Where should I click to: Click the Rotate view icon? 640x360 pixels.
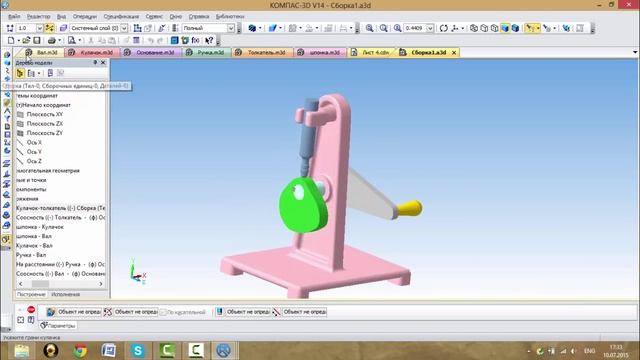tap(443, 28)
